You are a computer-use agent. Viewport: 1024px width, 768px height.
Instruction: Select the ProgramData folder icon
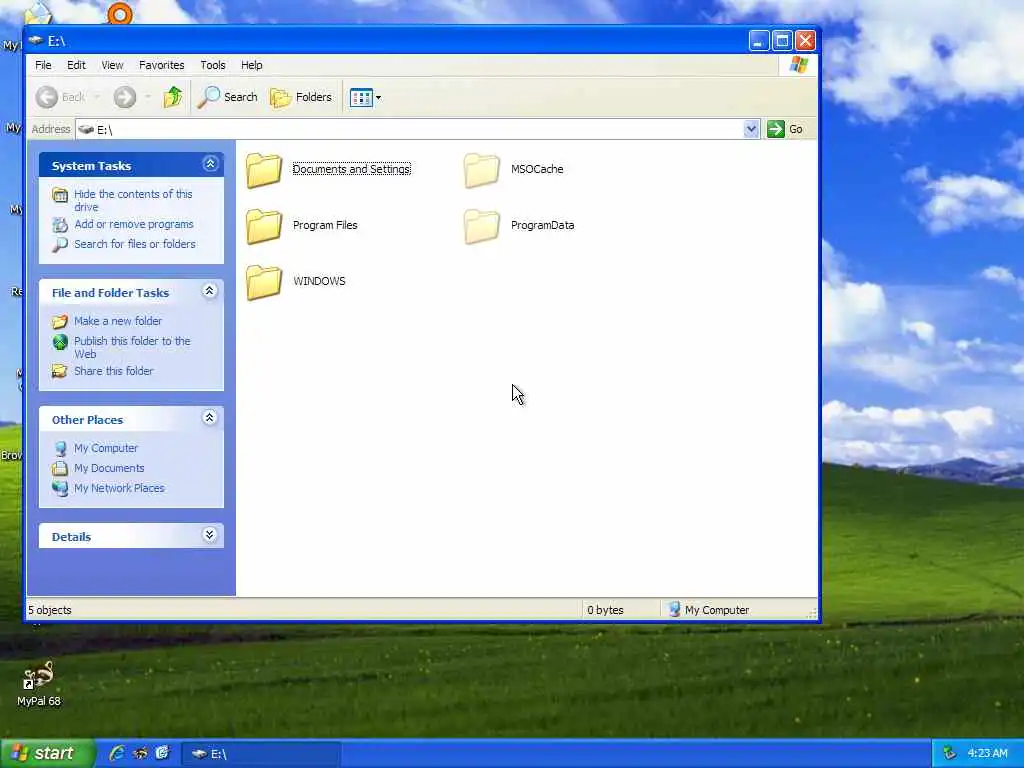482,226
